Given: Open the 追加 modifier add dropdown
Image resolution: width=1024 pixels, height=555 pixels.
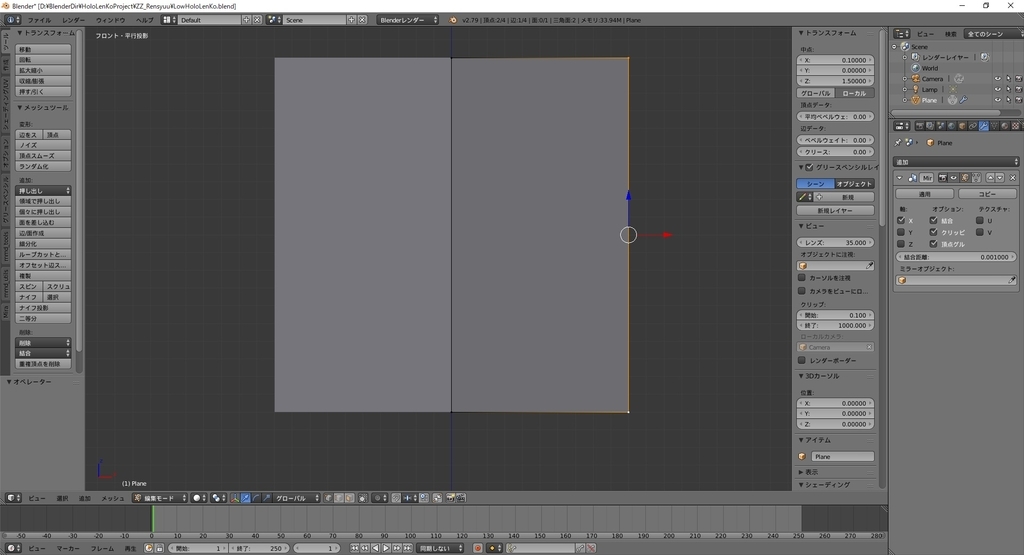Looking at the screenshot, I should tap(955, 161).
